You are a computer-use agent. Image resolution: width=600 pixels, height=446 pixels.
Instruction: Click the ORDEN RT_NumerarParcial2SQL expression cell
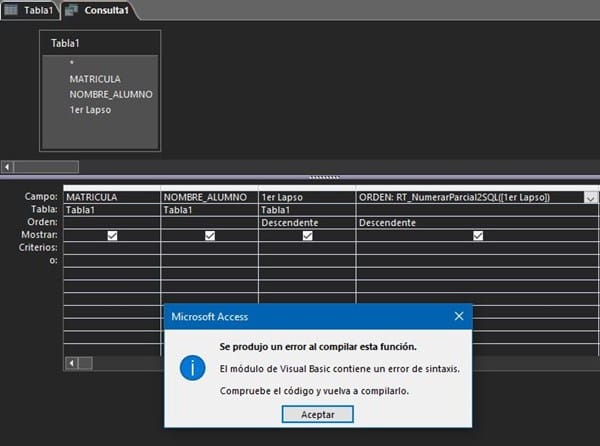(470, 197)
